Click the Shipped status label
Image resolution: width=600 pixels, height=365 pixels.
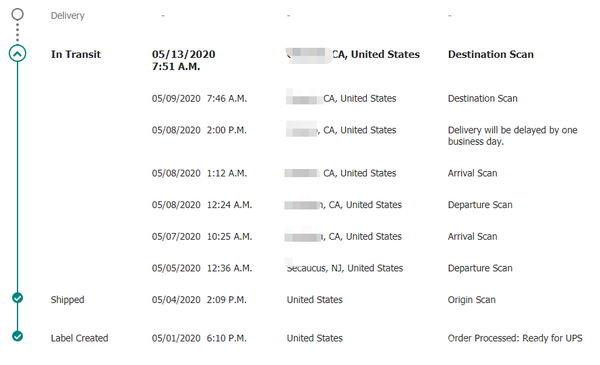click(x=67, y=300)
